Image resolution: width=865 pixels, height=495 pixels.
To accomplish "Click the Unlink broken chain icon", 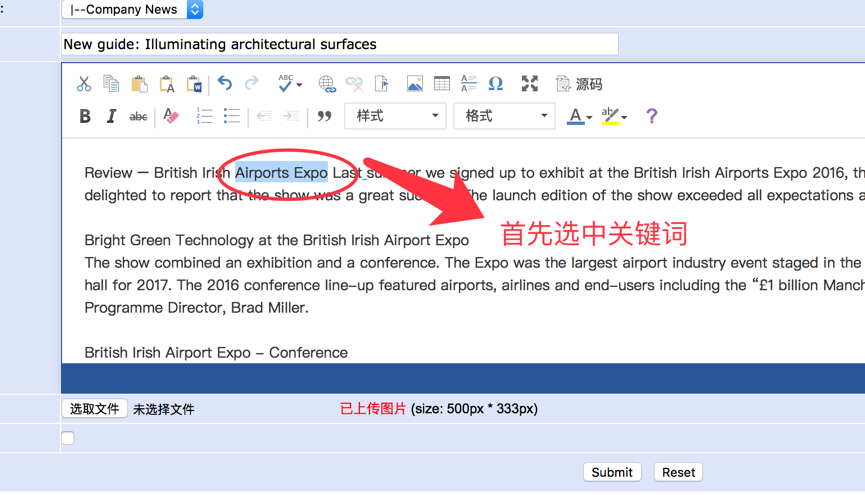I will coord(354,84).
